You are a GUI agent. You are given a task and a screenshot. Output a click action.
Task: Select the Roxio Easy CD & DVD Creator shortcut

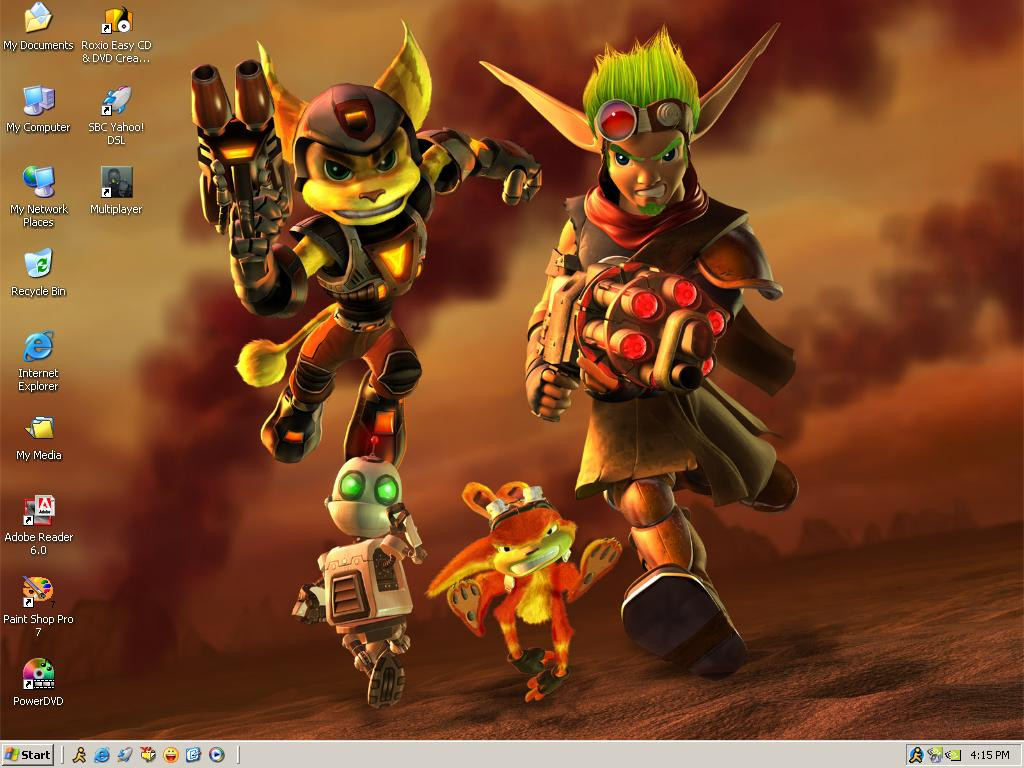pos(116,33)
